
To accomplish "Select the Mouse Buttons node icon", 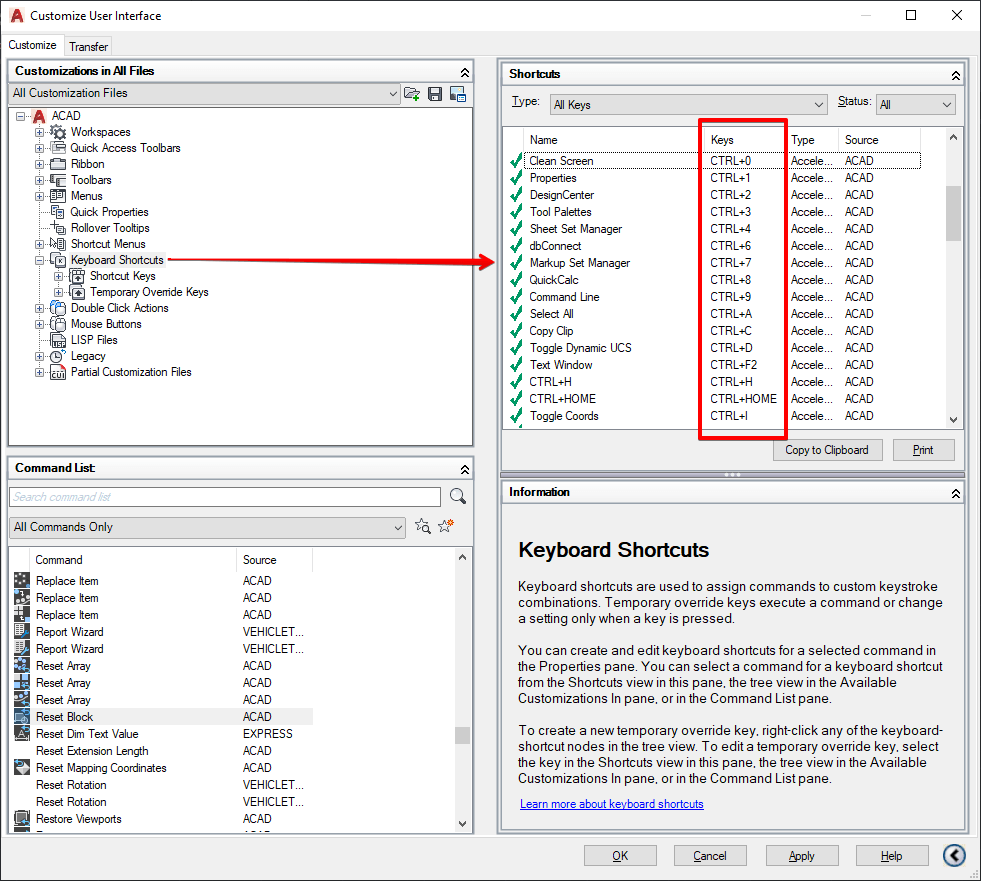I will click(58, 324).
